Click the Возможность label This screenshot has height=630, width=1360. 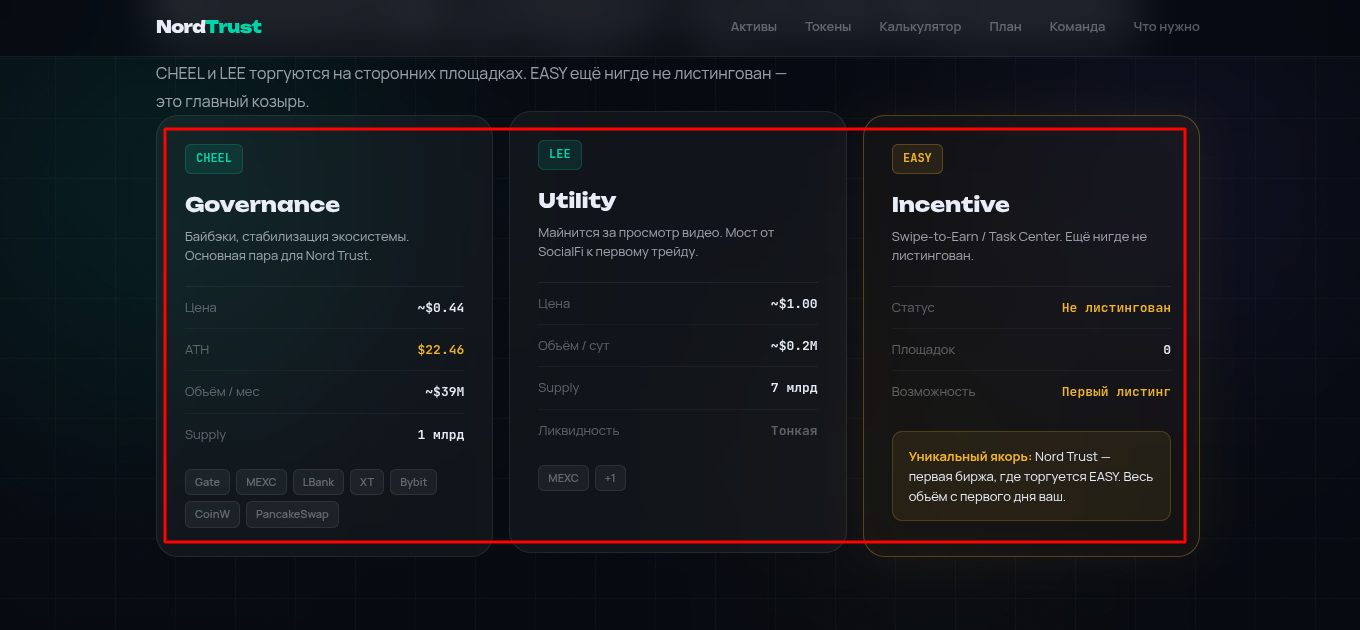pos(934,392)
